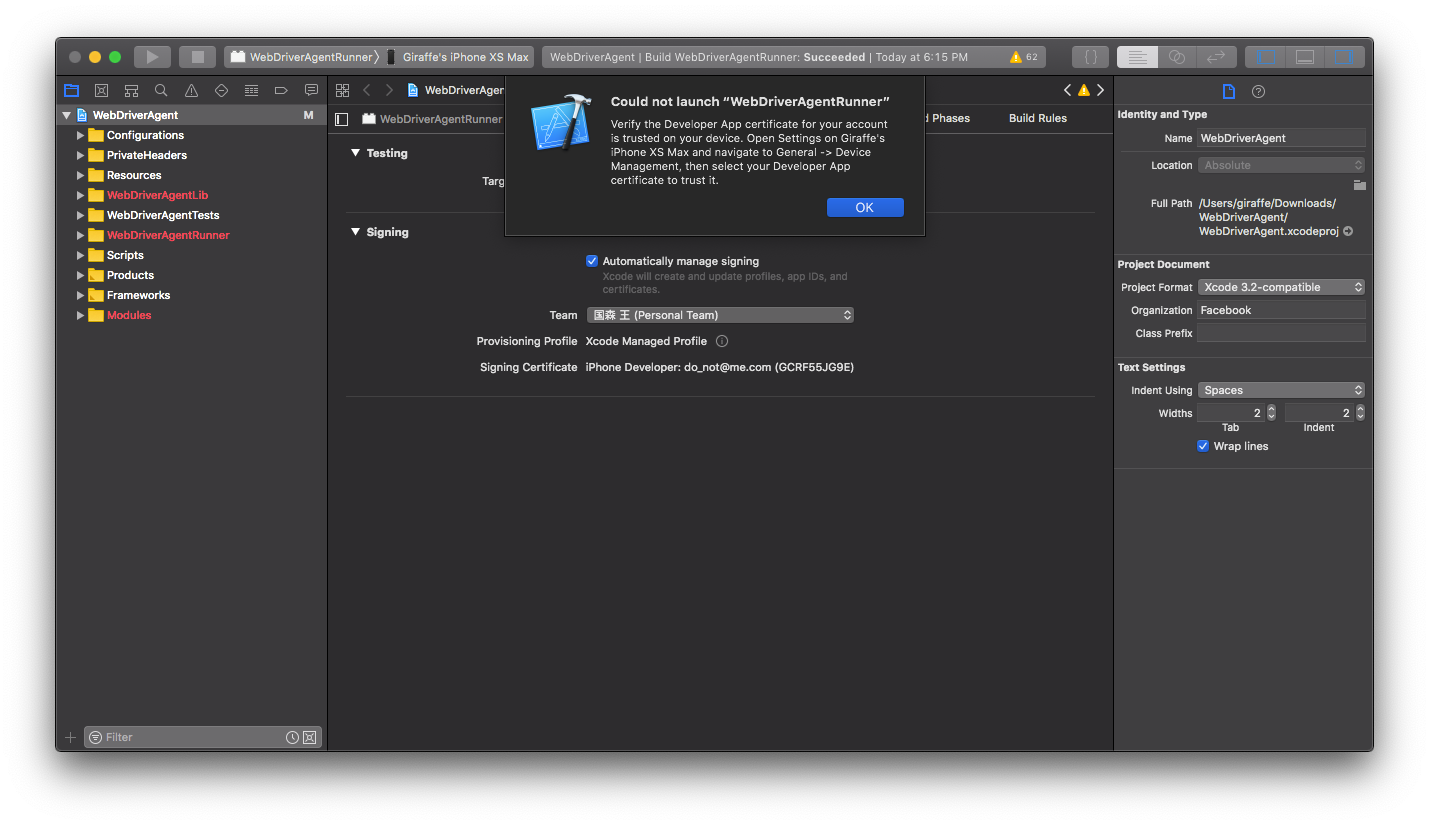Click WebDriverAgent in the jump bar
The width and height of the screenshot is (1429, 825).
[x=455, y=90]
